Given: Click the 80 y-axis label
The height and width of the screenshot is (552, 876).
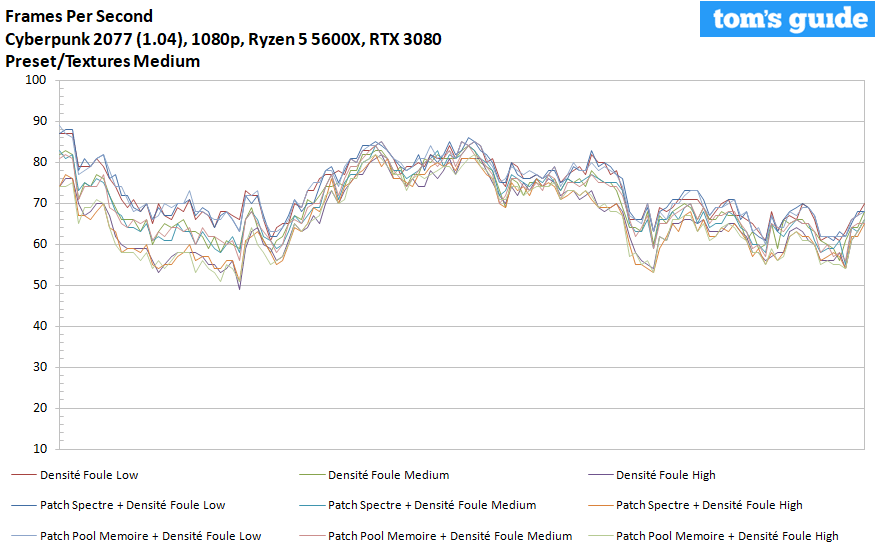Looking at the screenshot, I should pos(40,162).
